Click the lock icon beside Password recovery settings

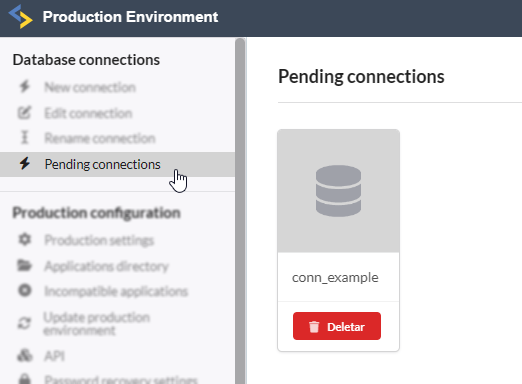(25, 379)
